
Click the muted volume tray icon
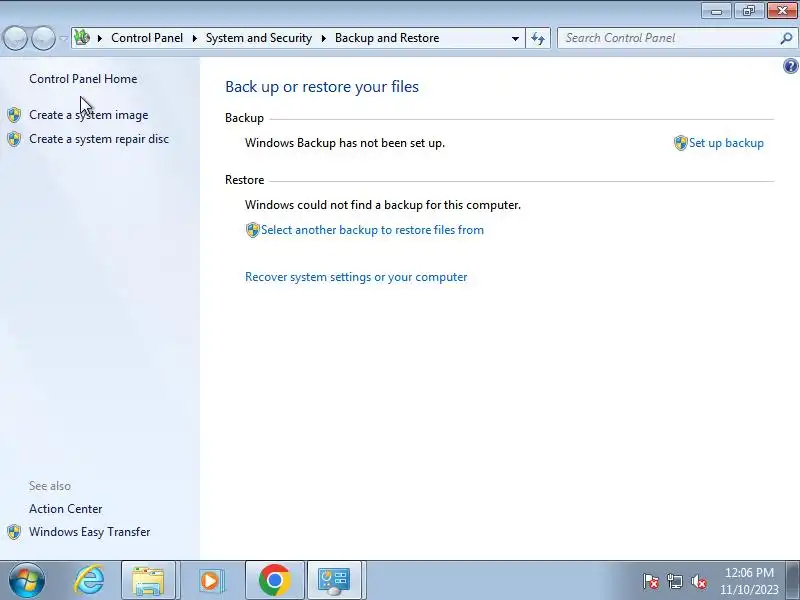point(699,581)
